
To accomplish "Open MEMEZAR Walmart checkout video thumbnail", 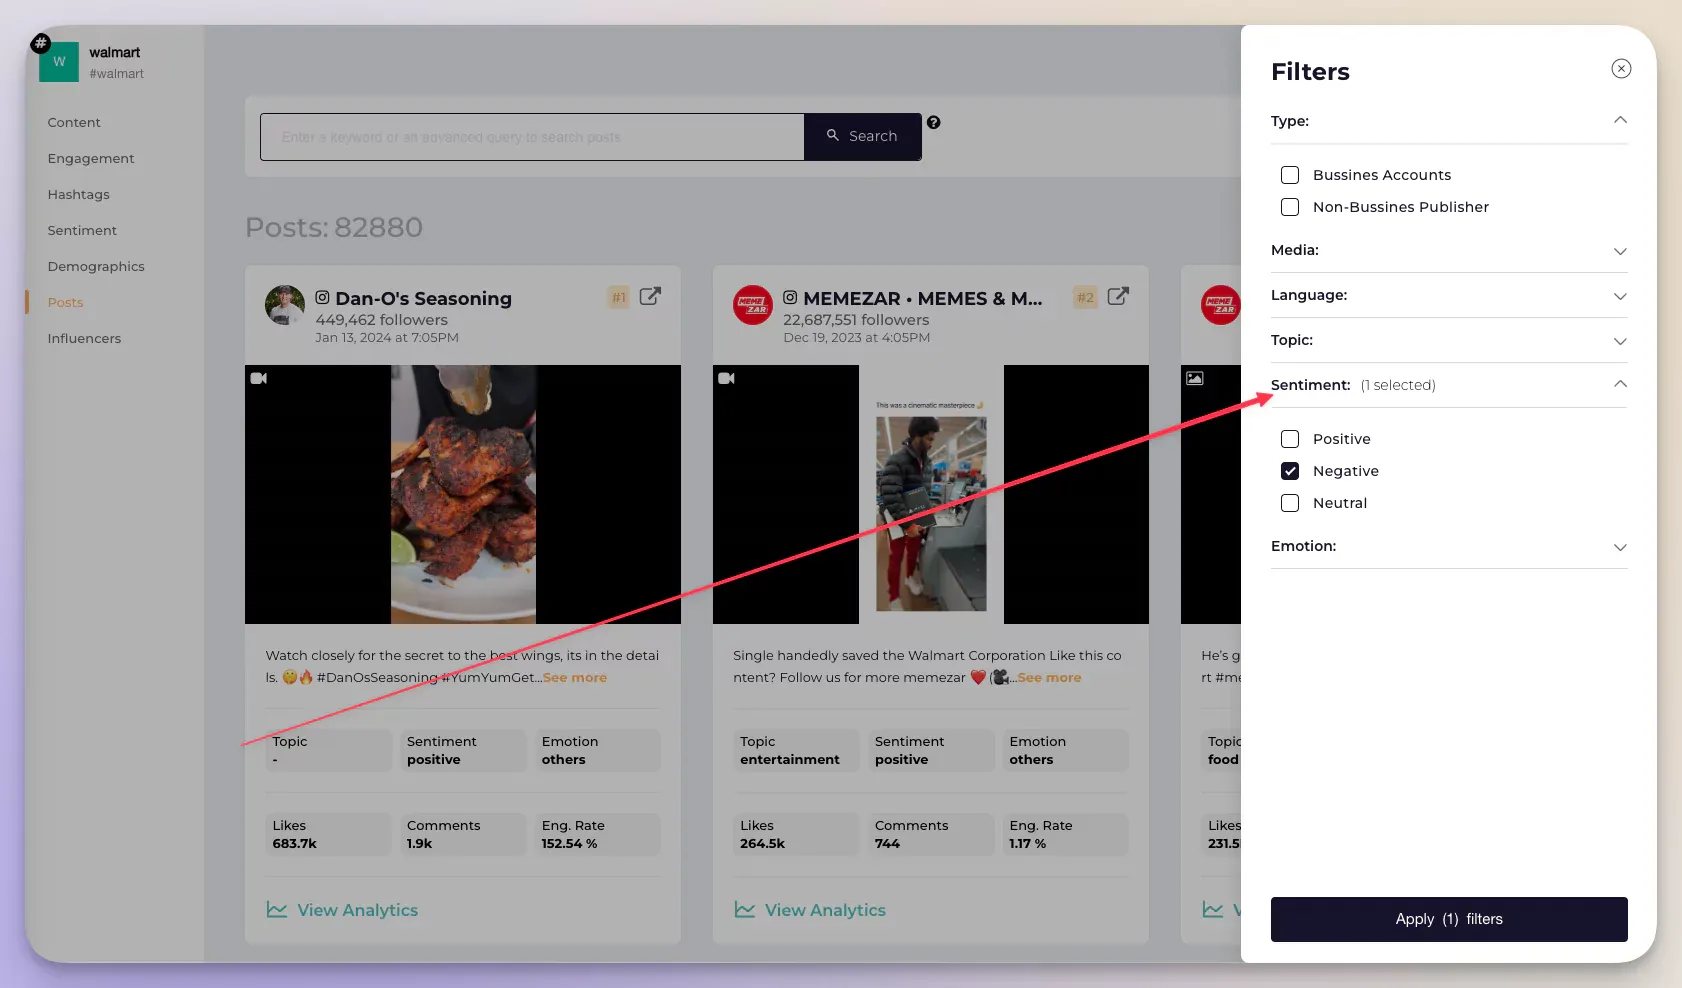I will pos(931,494).
